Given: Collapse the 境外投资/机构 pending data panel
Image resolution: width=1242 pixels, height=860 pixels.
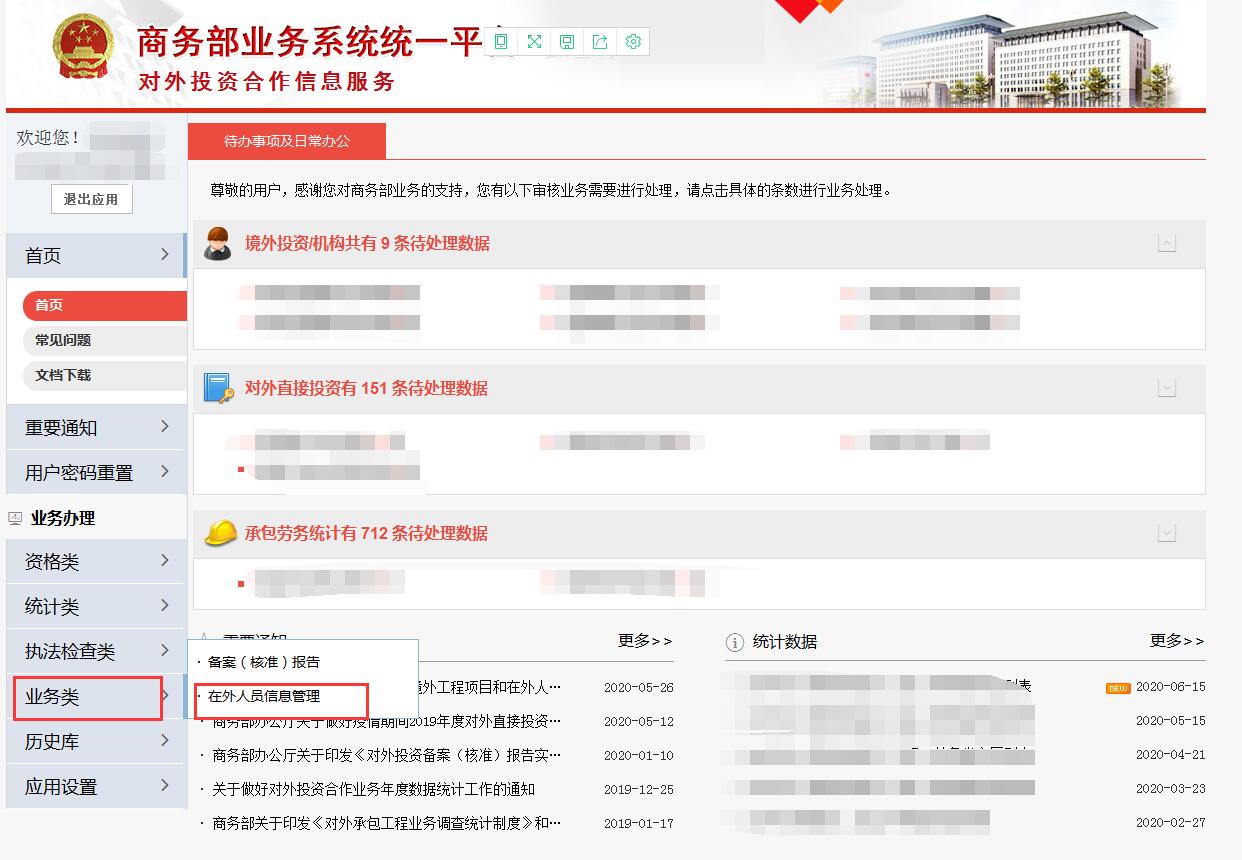Looking at the screenshot, I should click(x=1166, y=243).
